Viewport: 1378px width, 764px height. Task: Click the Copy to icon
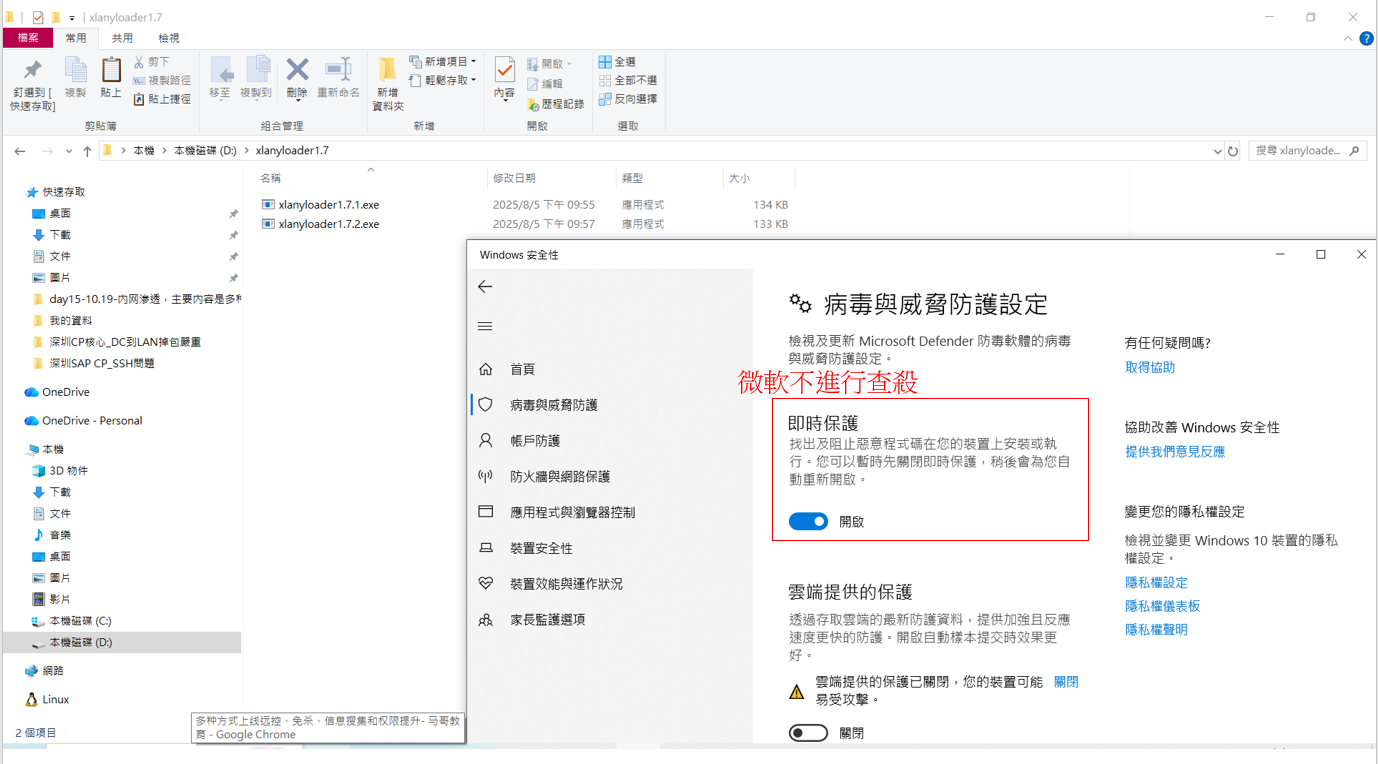(x=258, y=69)
